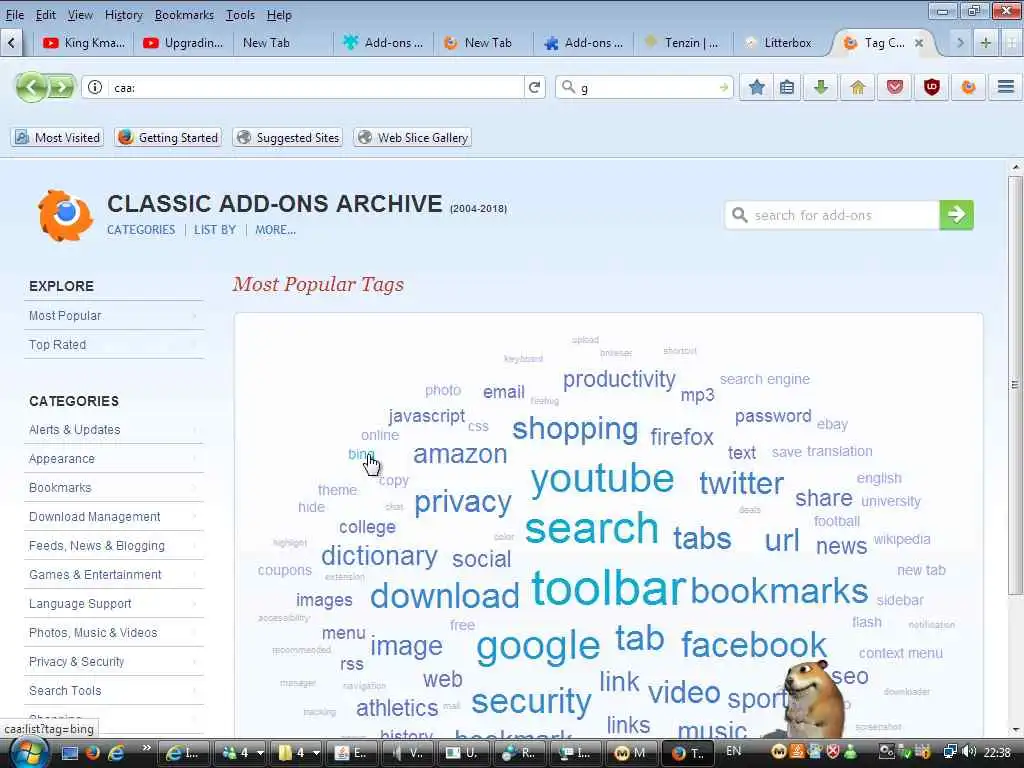Open the History menu
The width and height of the screenshot is (1024, 768).
pyautogui.click(x=123, y=14)
